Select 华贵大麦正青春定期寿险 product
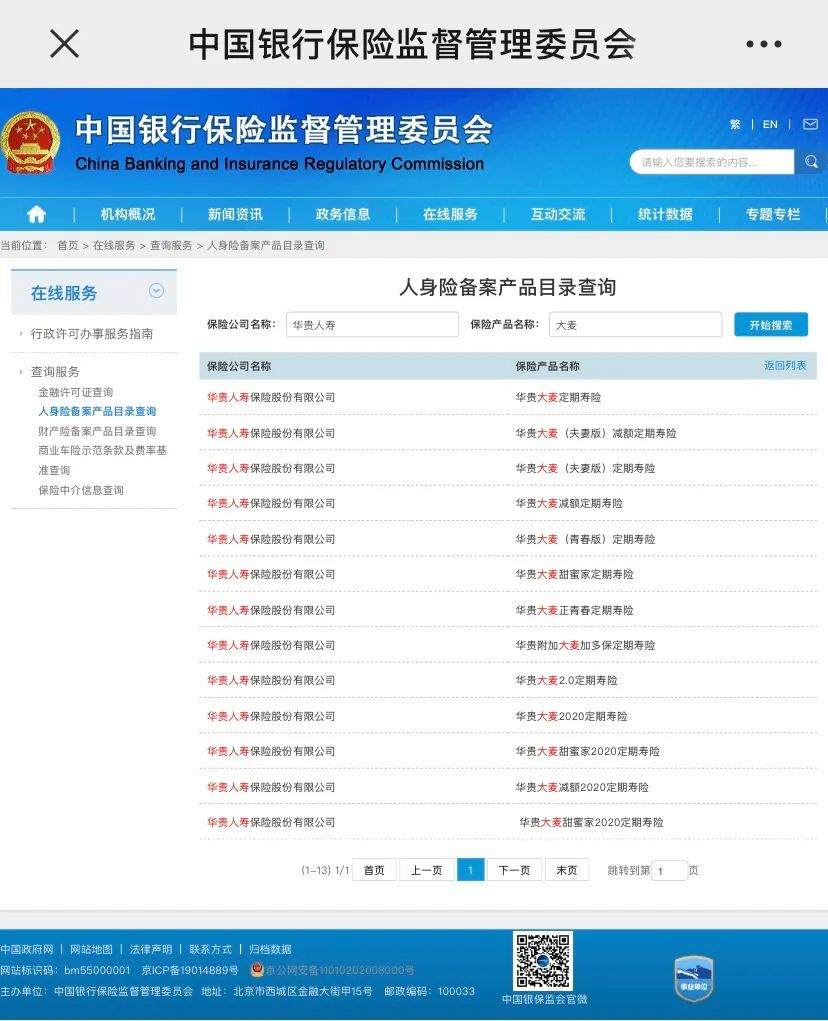Image resolution: width=828 pixels, height=1021 pixels. click(x=574, y=610)
